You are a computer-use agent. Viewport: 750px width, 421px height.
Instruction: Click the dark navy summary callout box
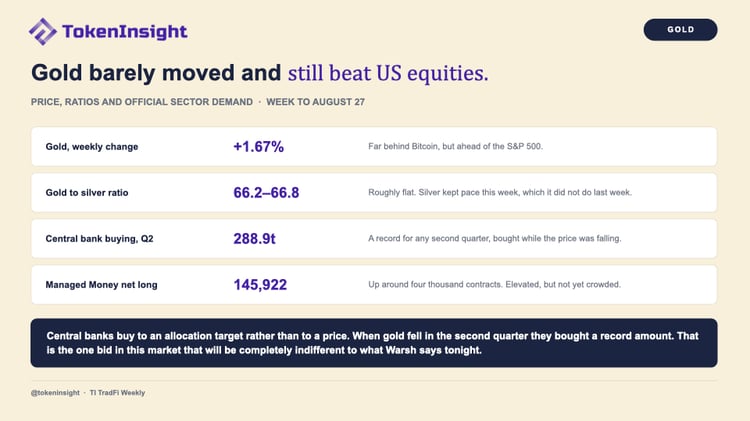374,343
